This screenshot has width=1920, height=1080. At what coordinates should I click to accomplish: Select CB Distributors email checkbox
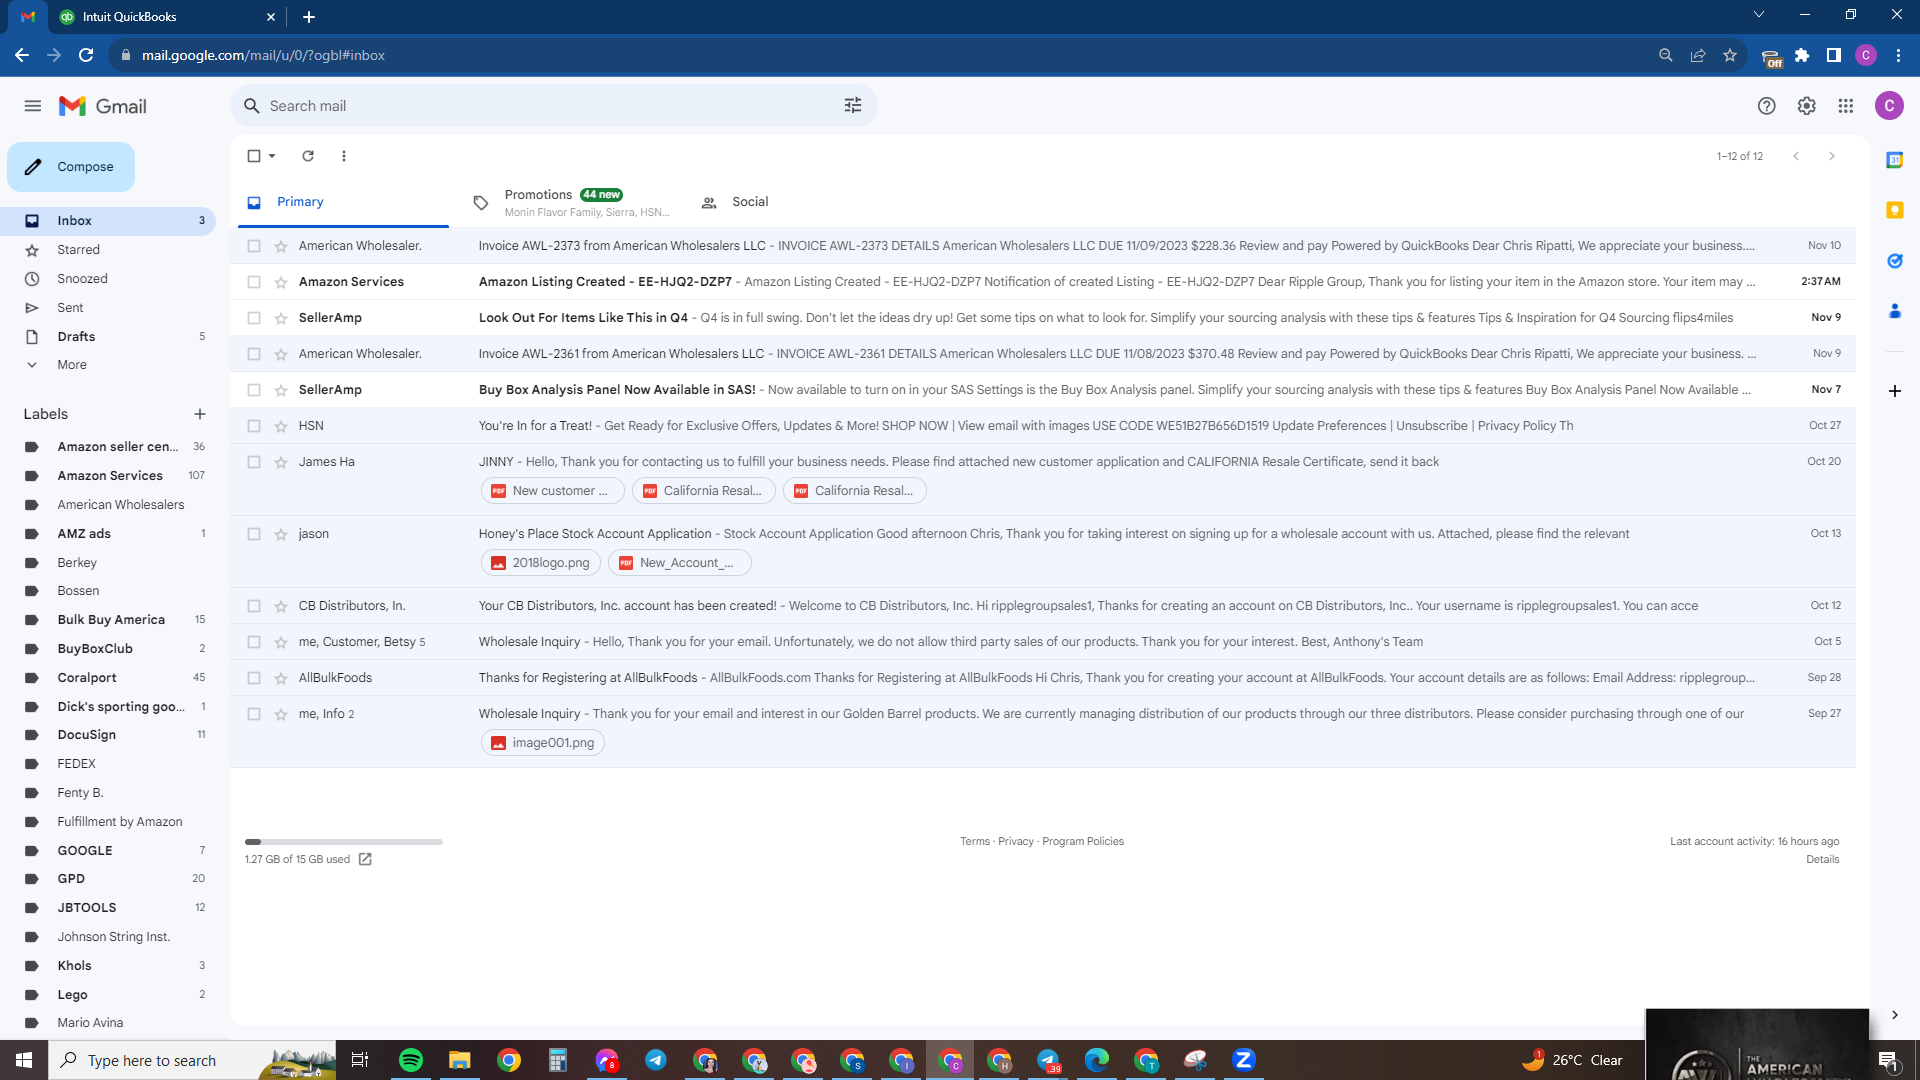(x=254, y=606)
